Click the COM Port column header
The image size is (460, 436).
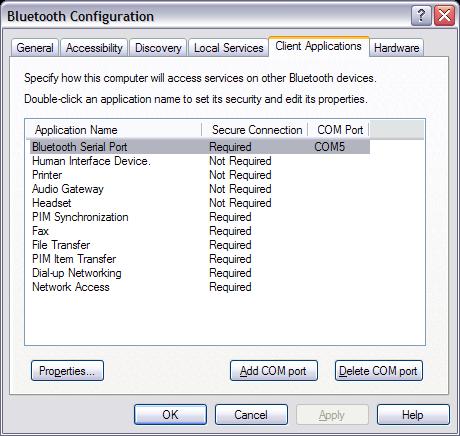click(338, 130)
